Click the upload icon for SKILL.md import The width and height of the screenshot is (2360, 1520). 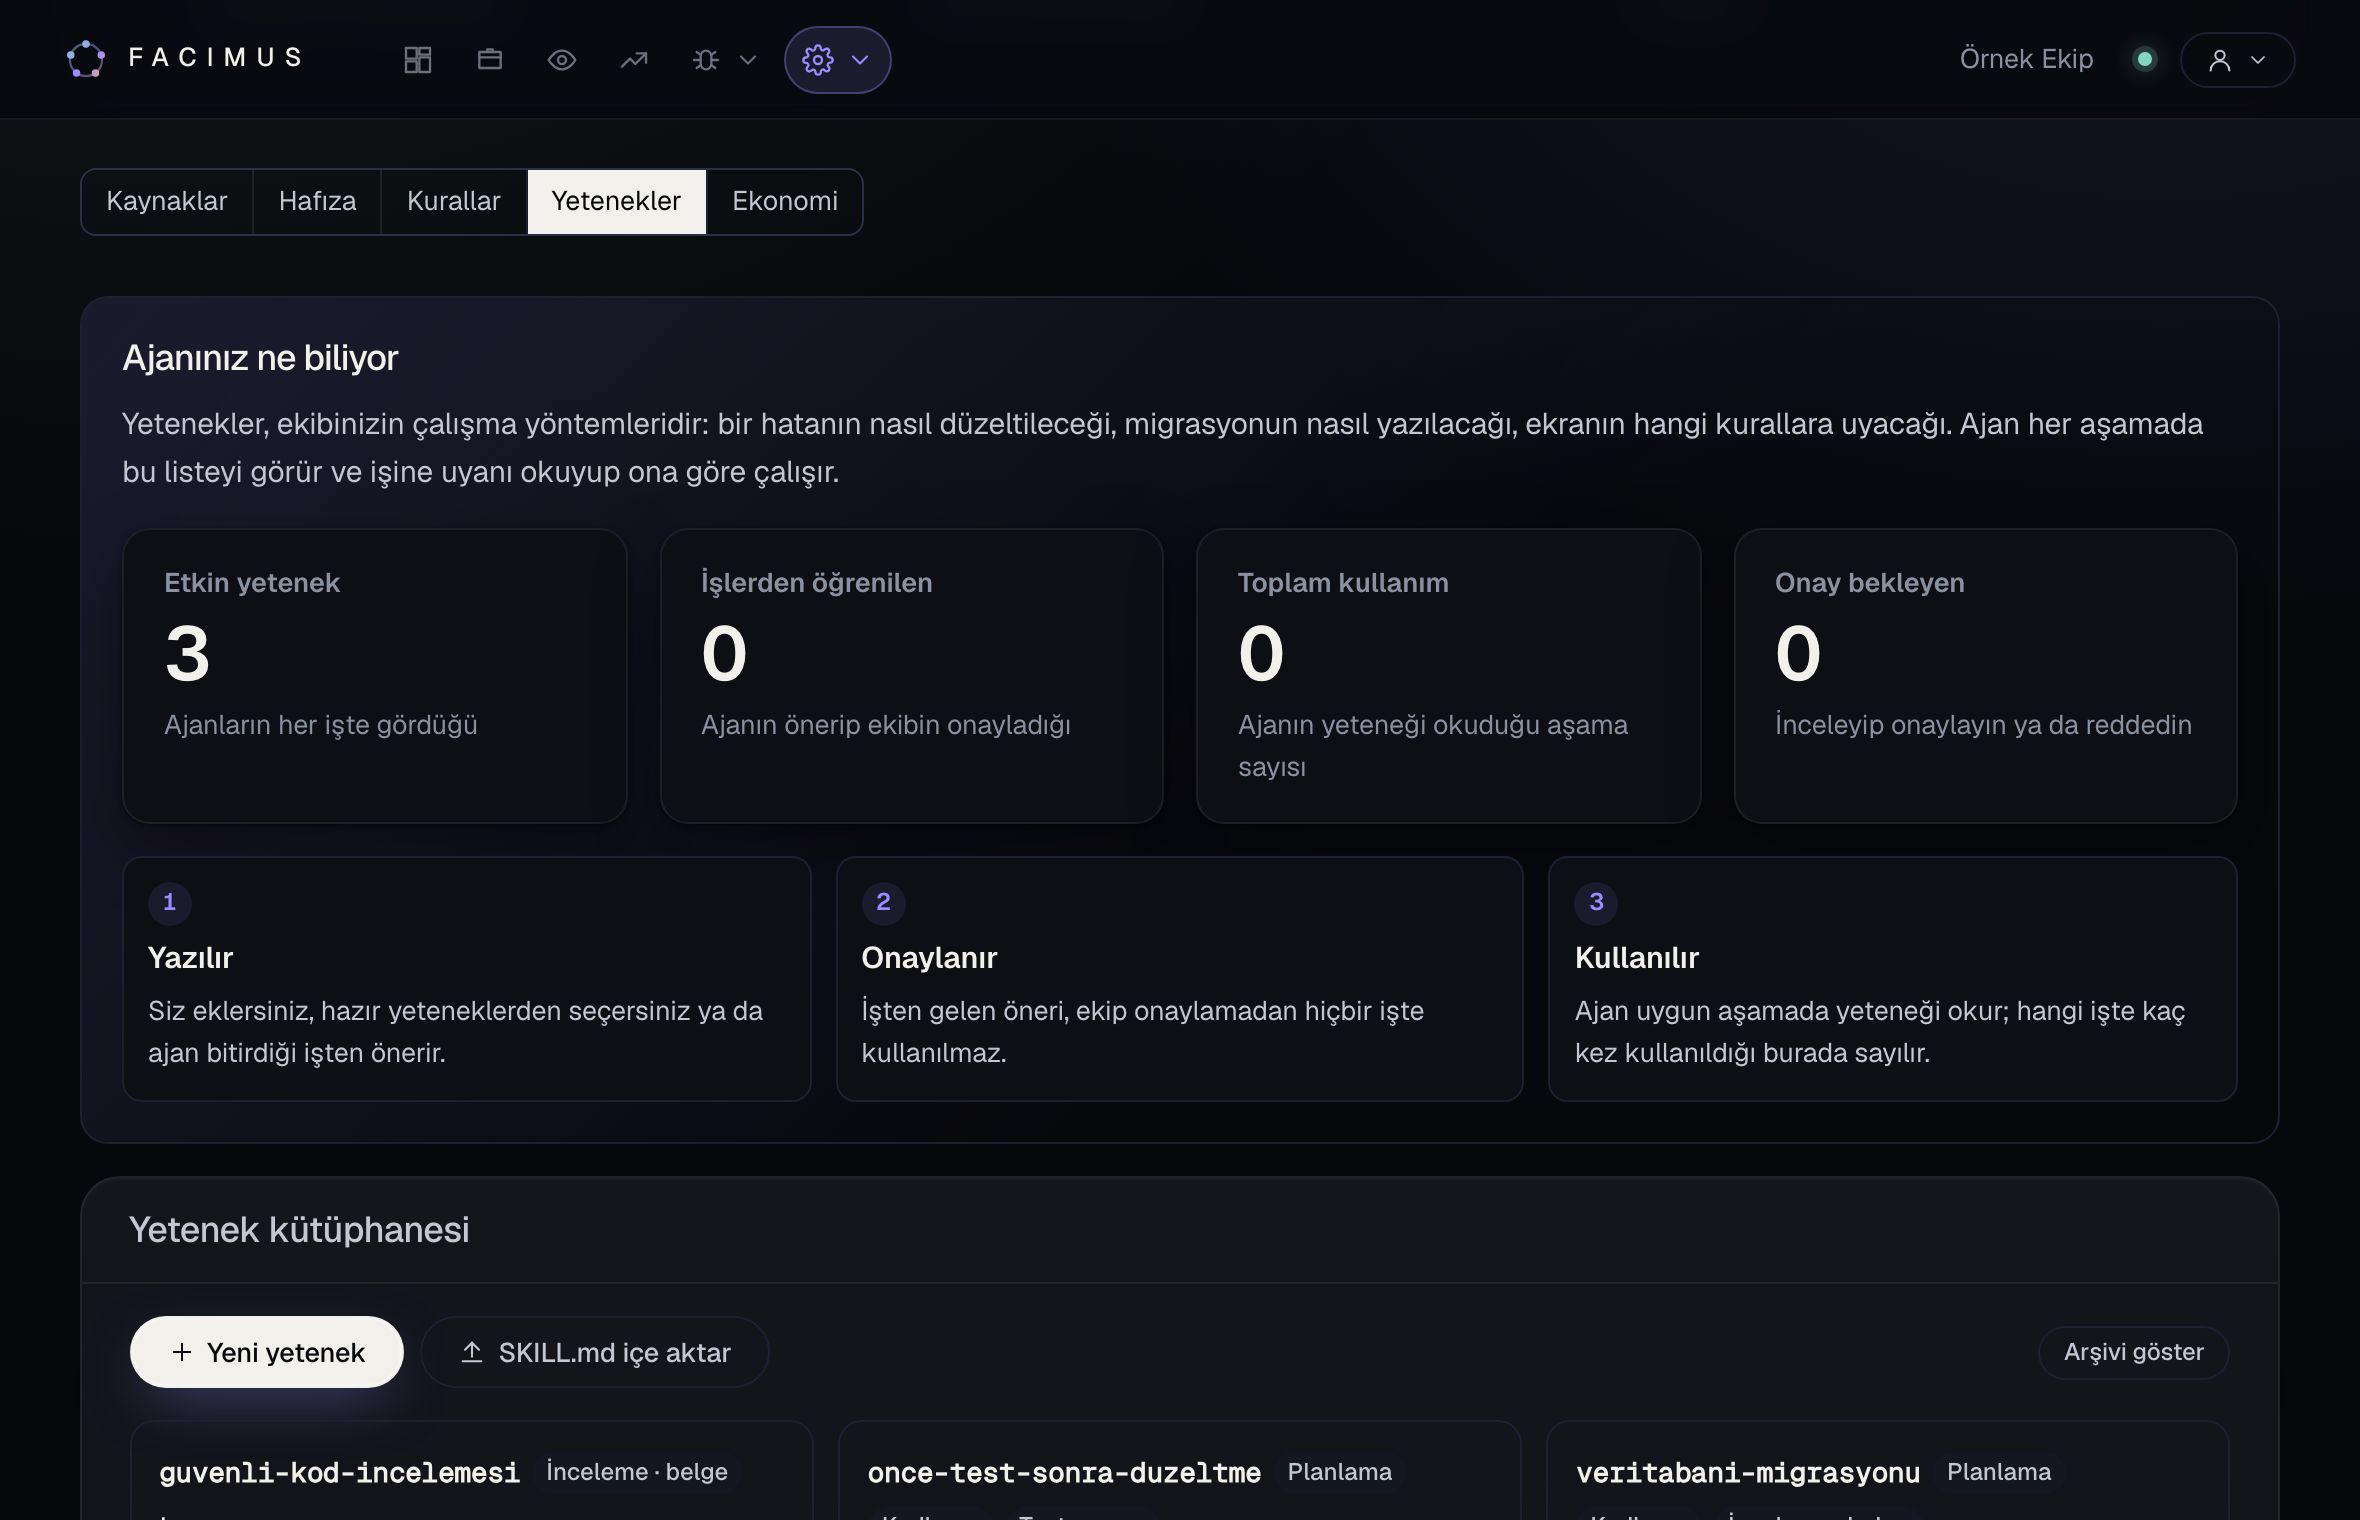472,1352
